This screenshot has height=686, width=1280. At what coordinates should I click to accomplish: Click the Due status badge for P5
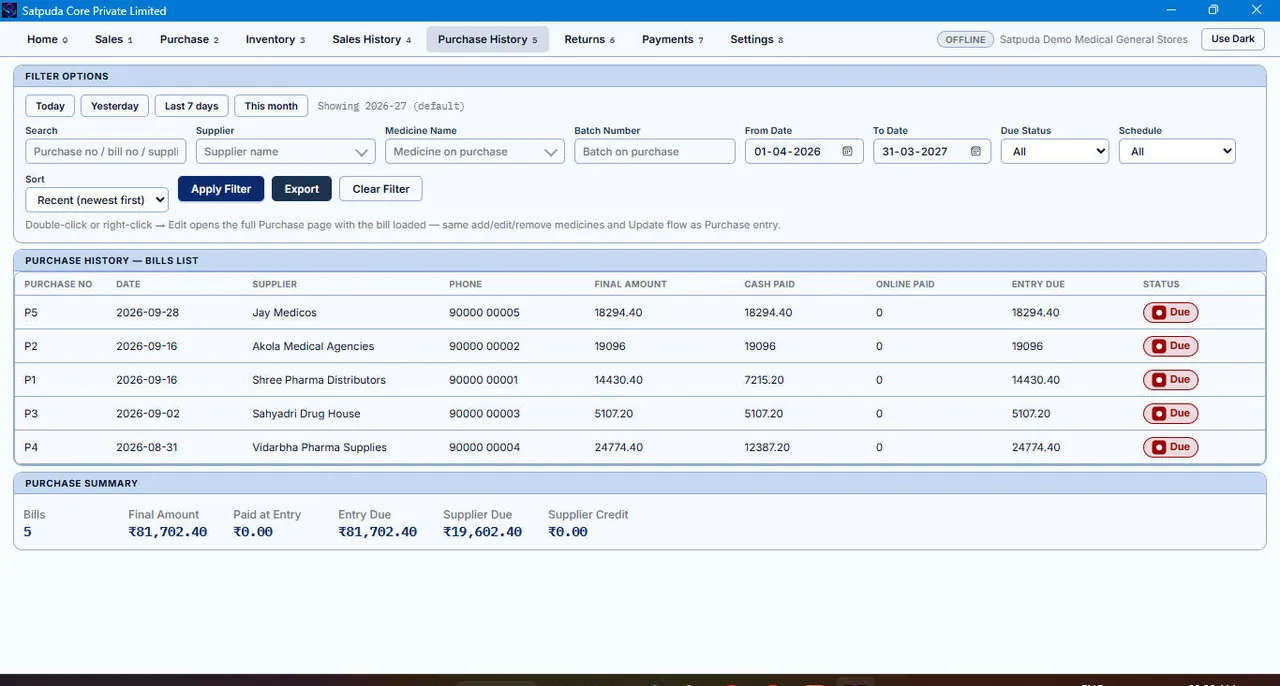1170,313
